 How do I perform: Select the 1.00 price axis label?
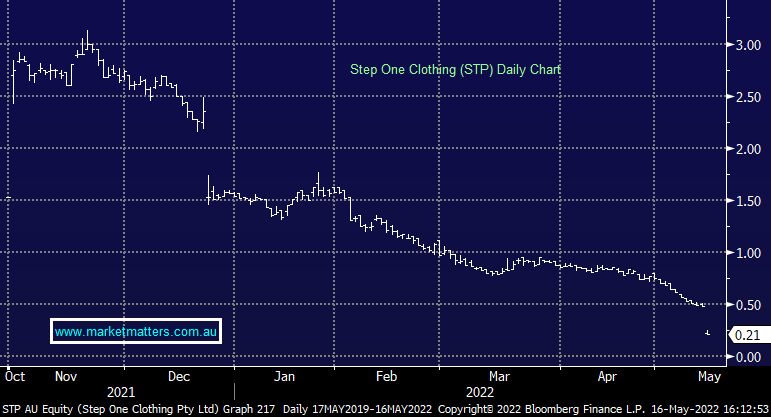tap(748, 253)
